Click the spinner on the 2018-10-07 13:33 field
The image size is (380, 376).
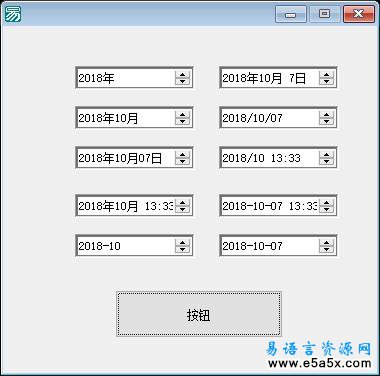(x=326, y=206)
